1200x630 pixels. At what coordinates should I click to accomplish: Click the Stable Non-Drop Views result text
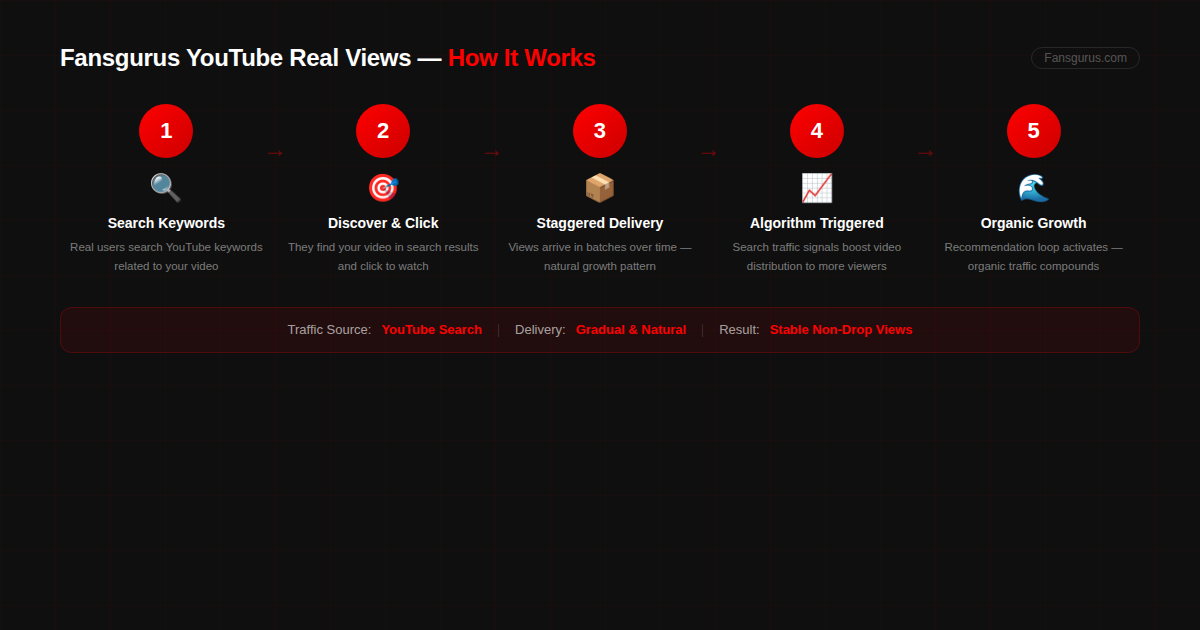coord(841,329)
